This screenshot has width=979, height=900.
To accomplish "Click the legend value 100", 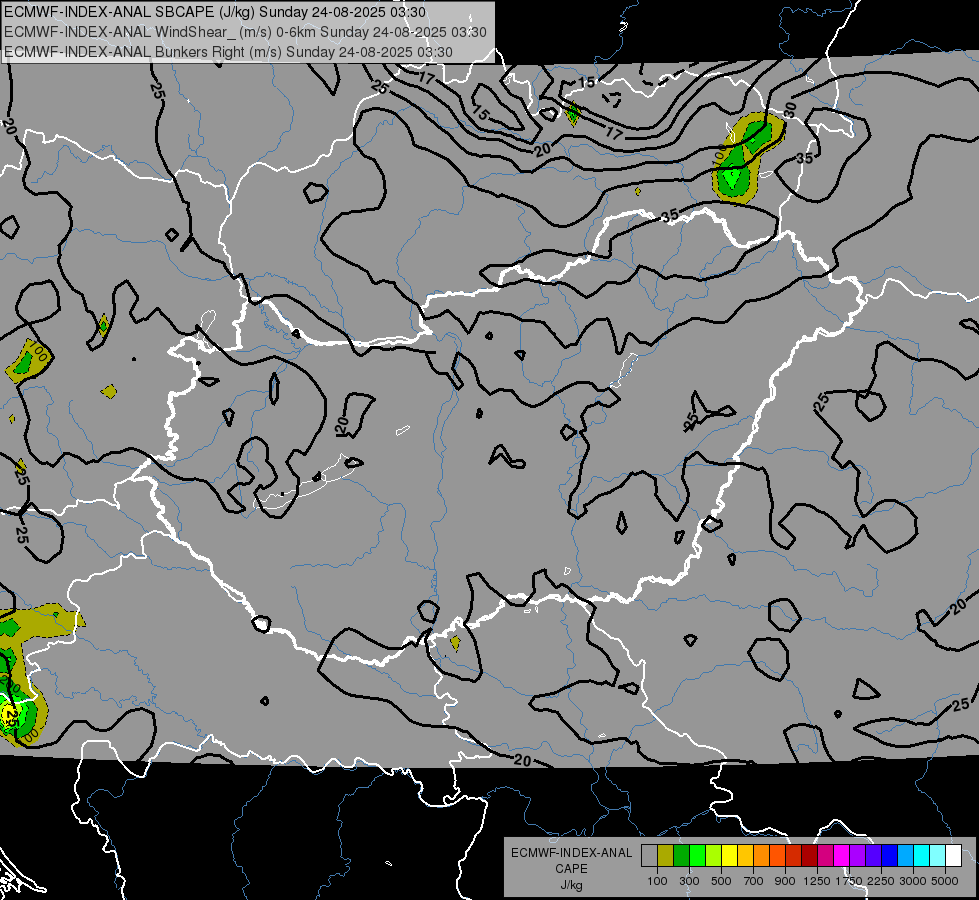I will tap(657, 881).
